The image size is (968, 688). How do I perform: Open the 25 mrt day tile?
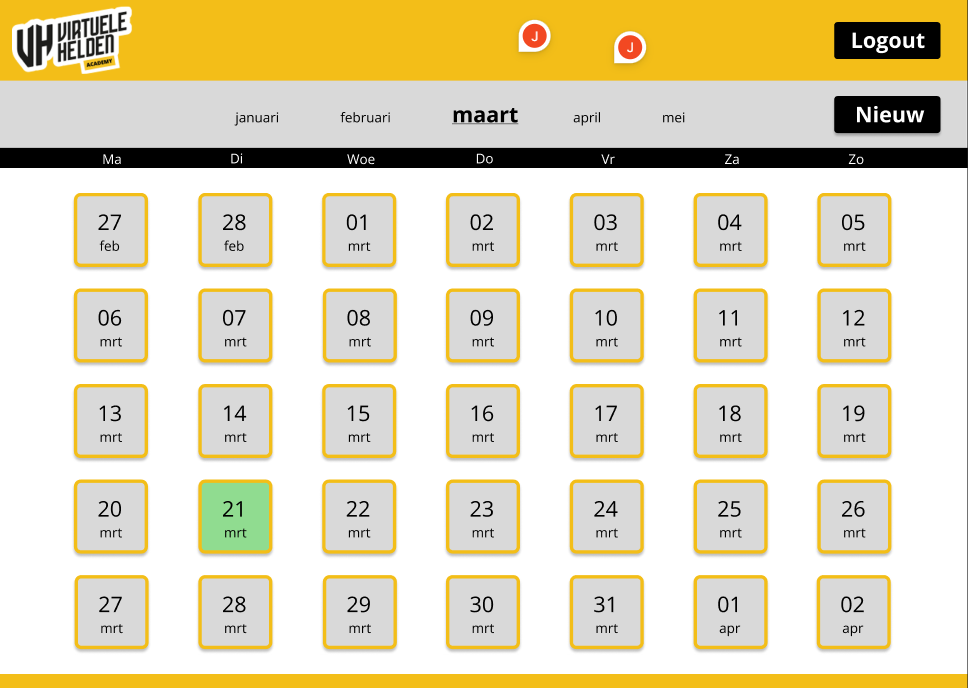click(731, 517)
